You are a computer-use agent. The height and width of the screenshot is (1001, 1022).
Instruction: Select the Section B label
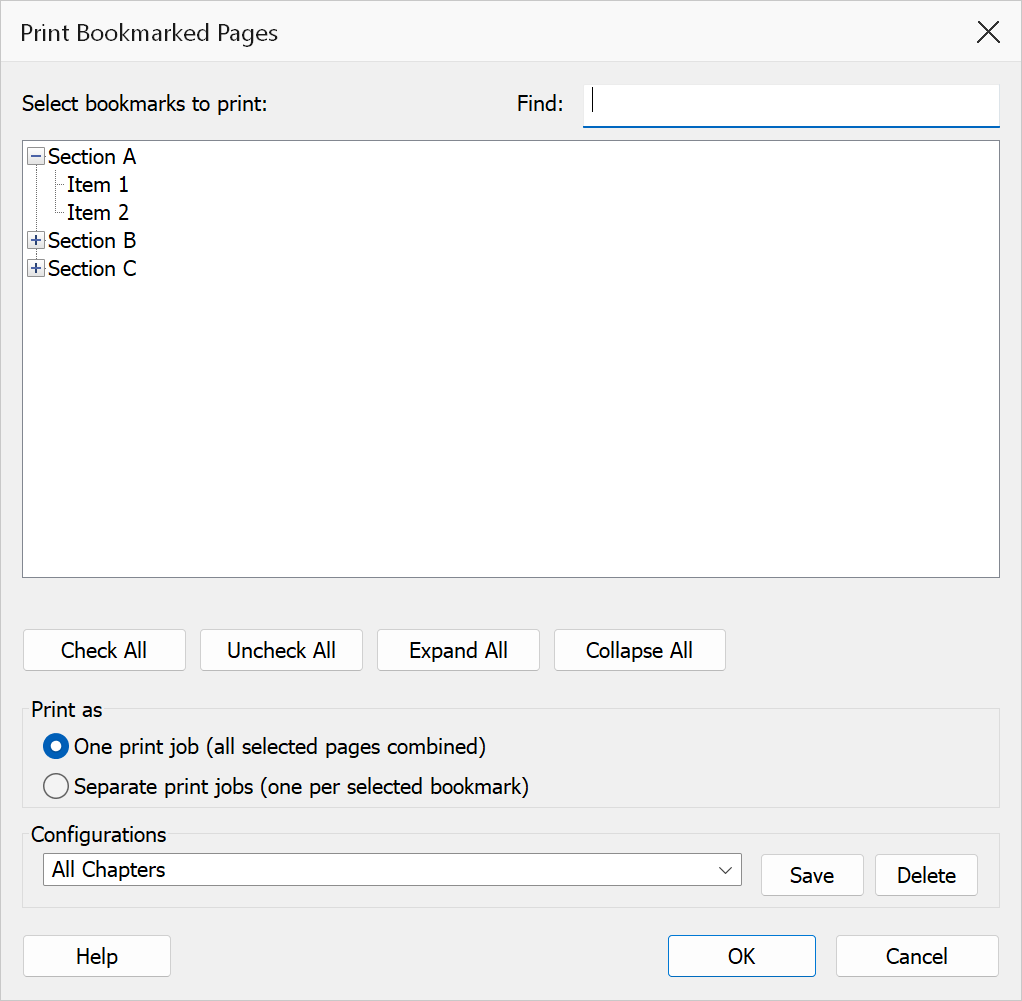pyautogui.click(x=92, y=240)
